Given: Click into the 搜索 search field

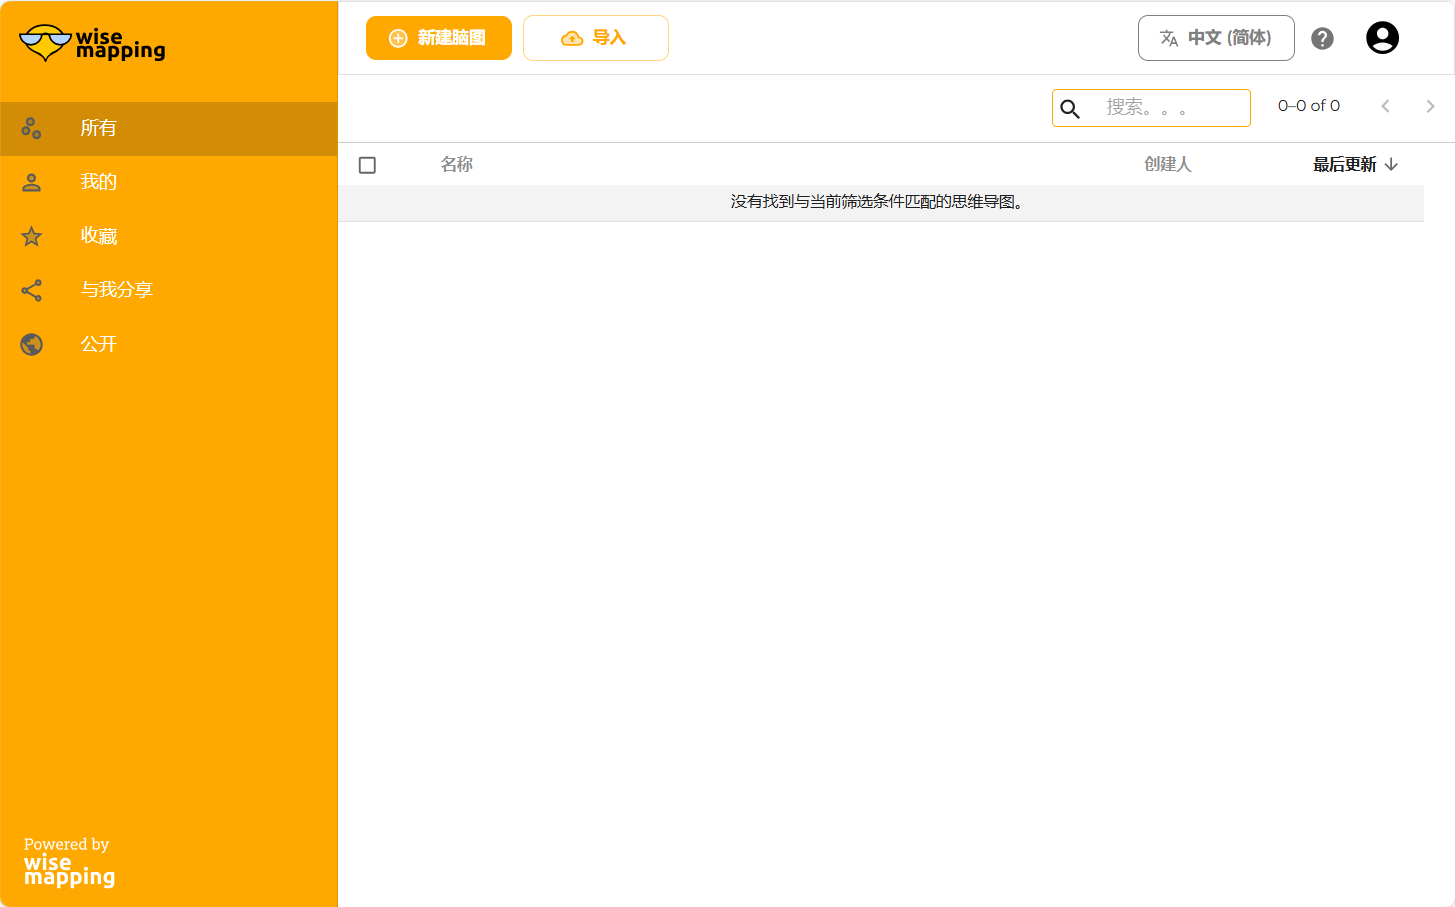Looking at the screenshot, I should tap(1165, 108).
